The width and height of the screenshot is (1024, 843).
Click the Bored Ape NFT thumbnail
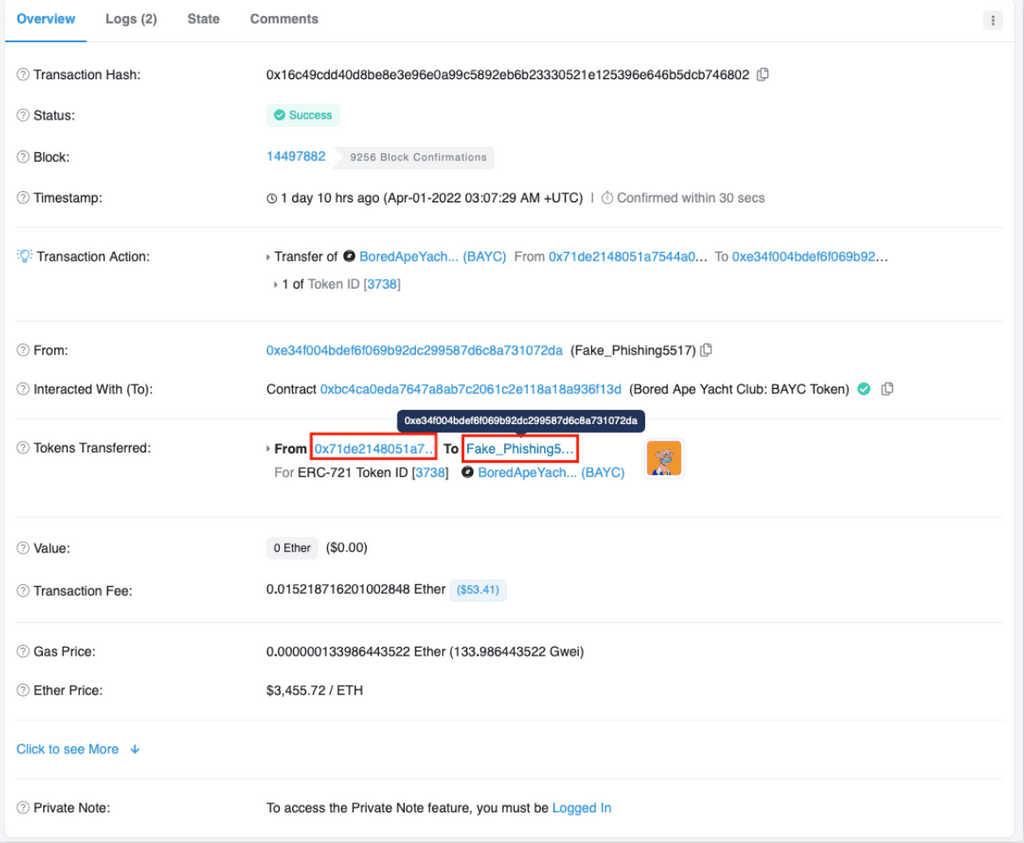(664, 458)
